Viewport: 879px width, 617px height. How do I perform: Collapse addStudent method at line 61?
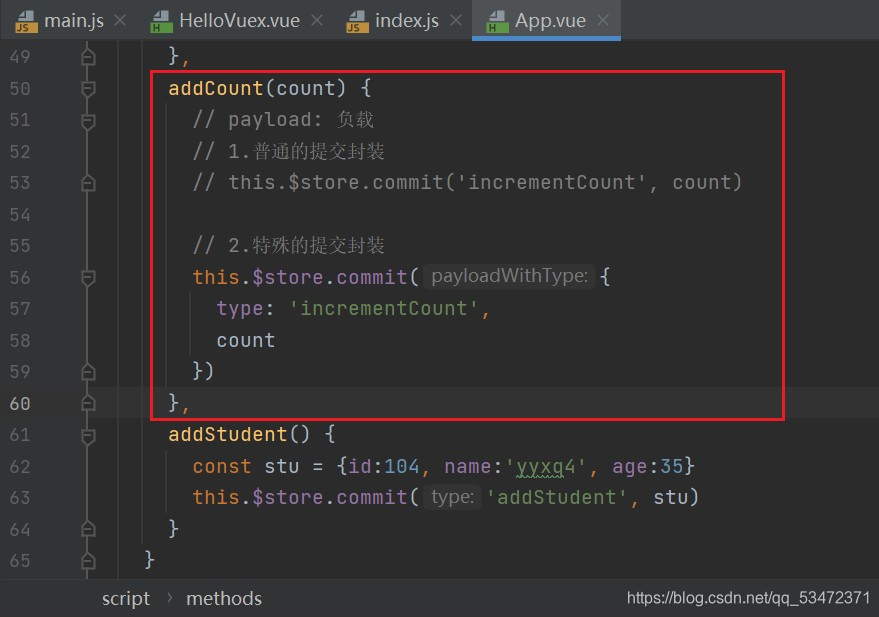click(x=88, y=435)
